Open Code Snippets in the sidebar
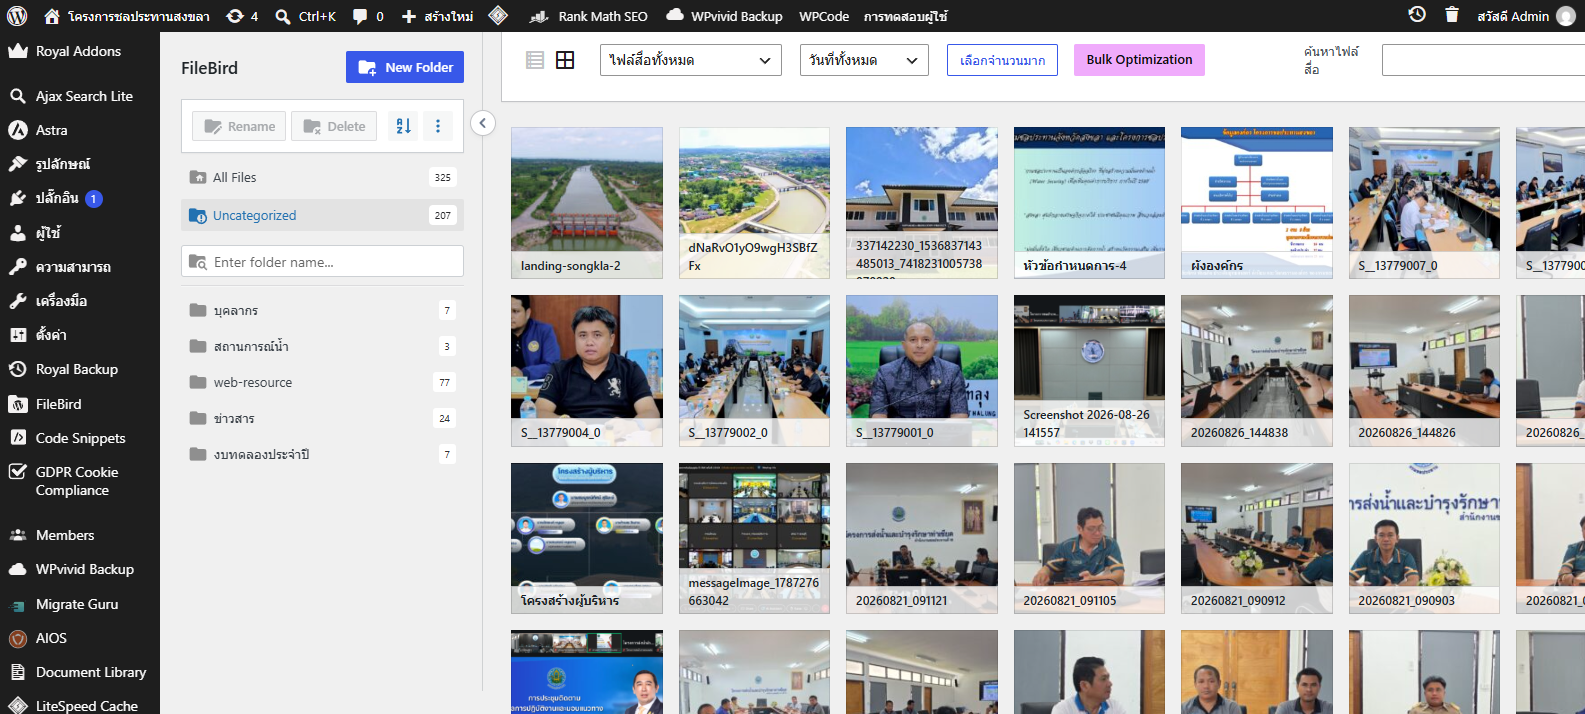The width and height of the screenshot is (1585, 714). coord(80,438)
